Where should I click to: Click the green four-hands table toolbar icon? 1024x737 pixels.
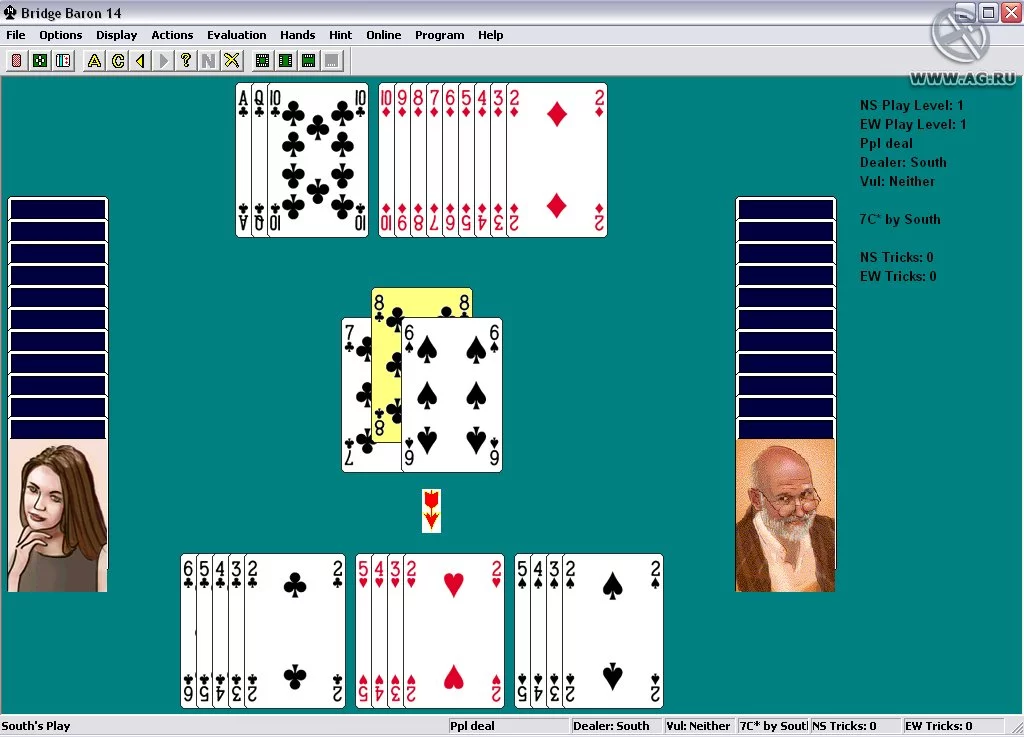[x=40, y=61]
